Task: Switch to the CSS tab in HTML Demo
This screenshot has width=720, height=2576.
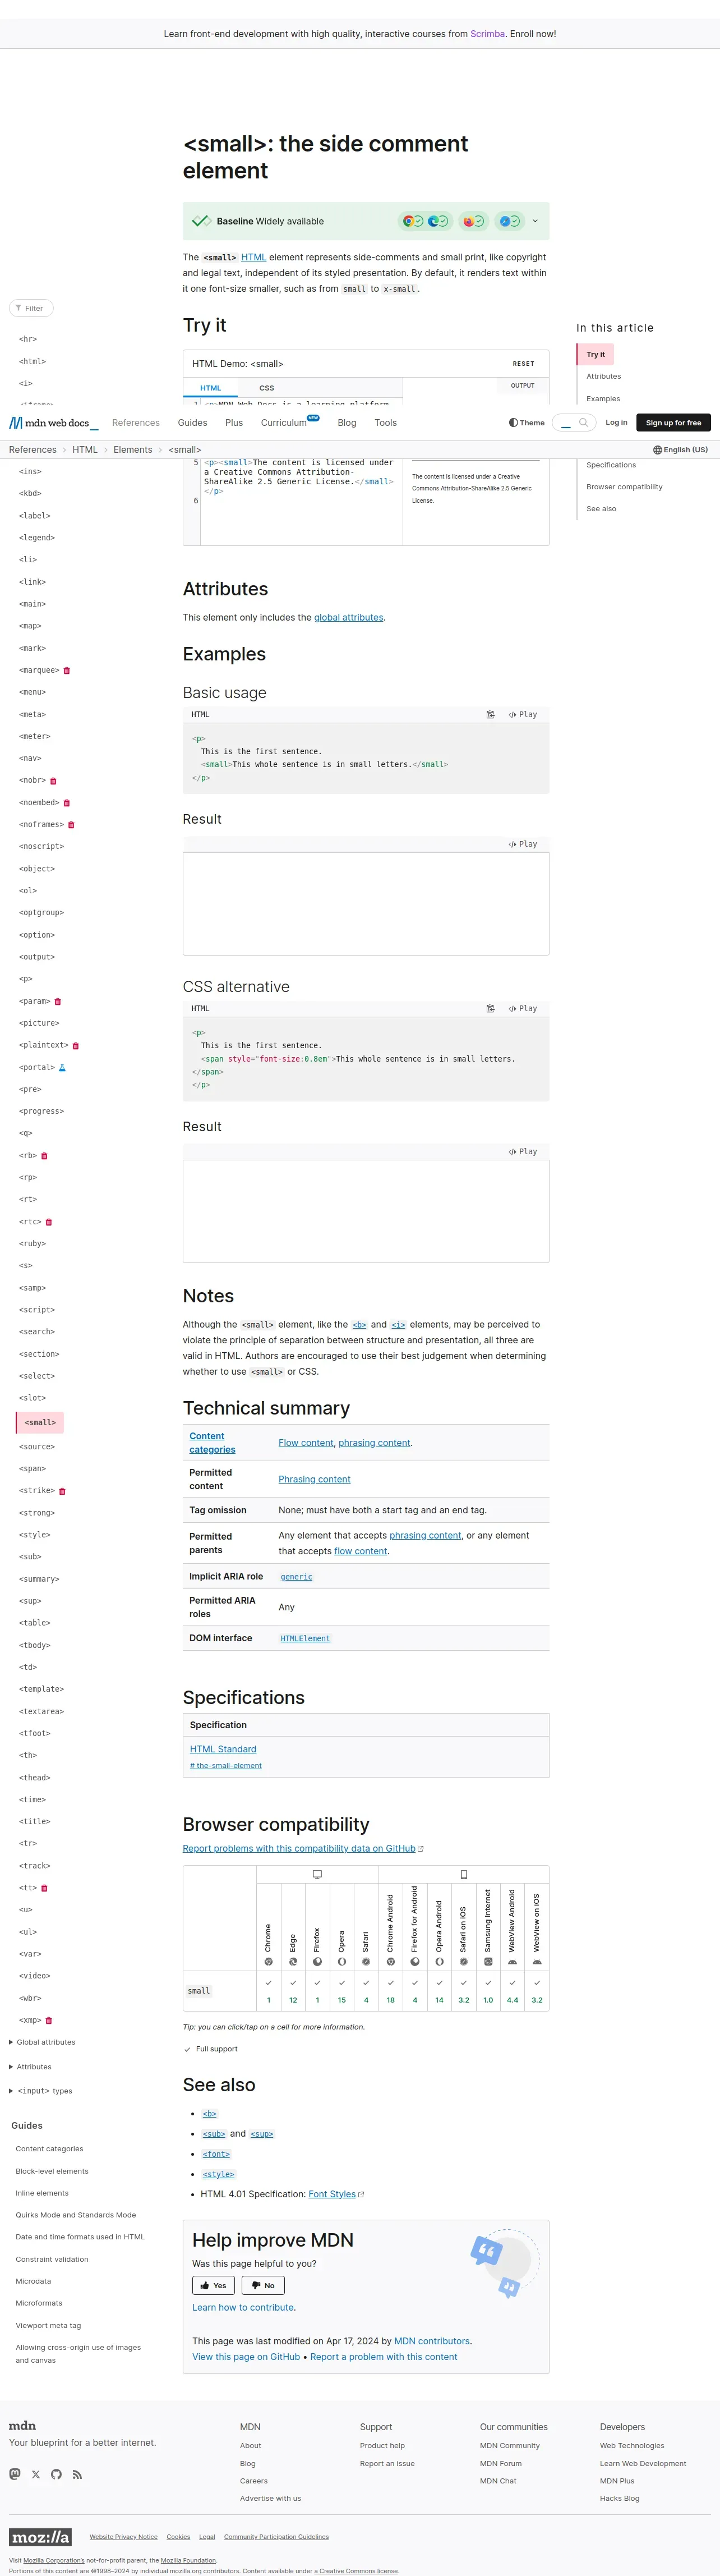Action: pos(266,388)
